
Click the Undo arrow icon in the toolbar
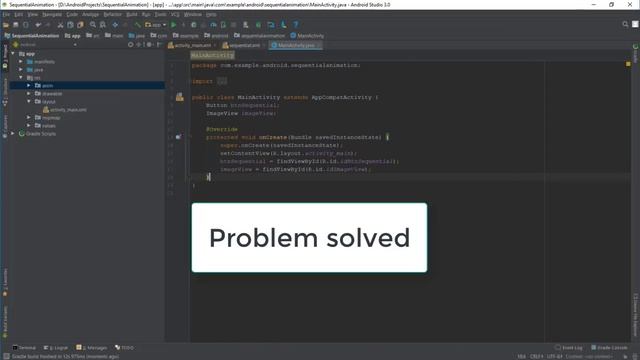coord(38,25)
